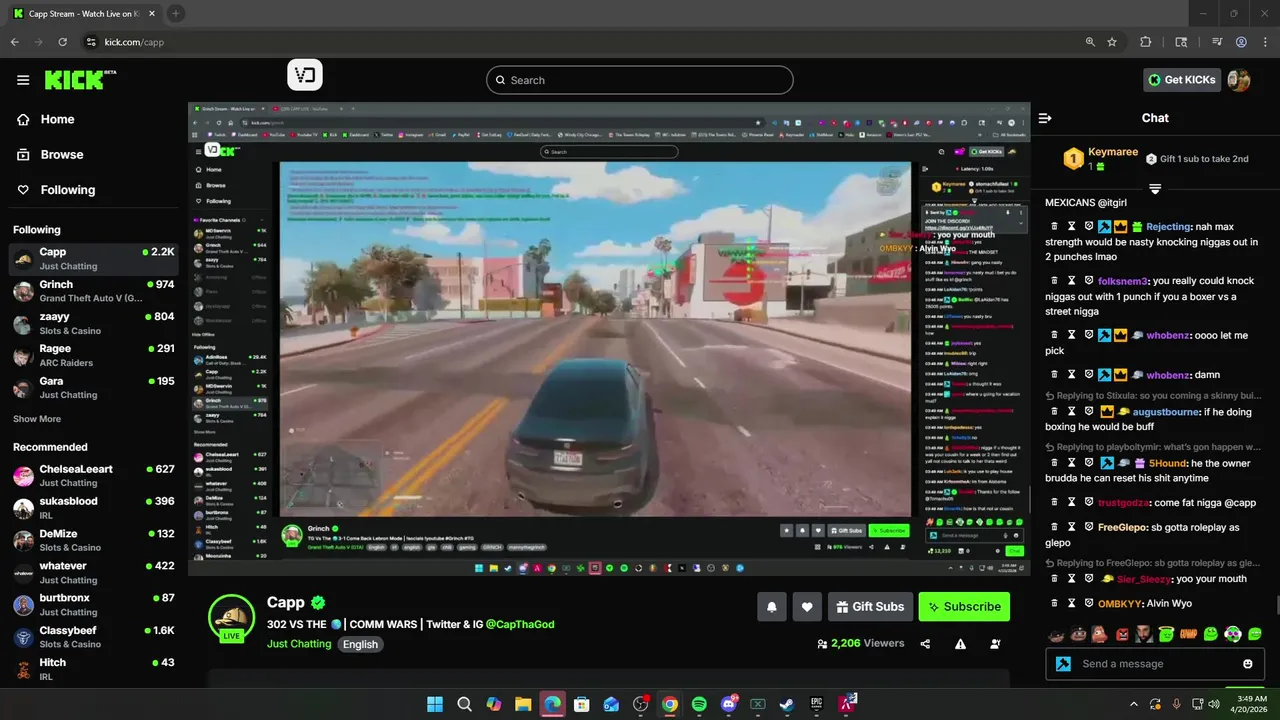Viewport: 1280px width, 720px height.
Task: Open sukasblood IRL channel
Action: click(94, 507)
